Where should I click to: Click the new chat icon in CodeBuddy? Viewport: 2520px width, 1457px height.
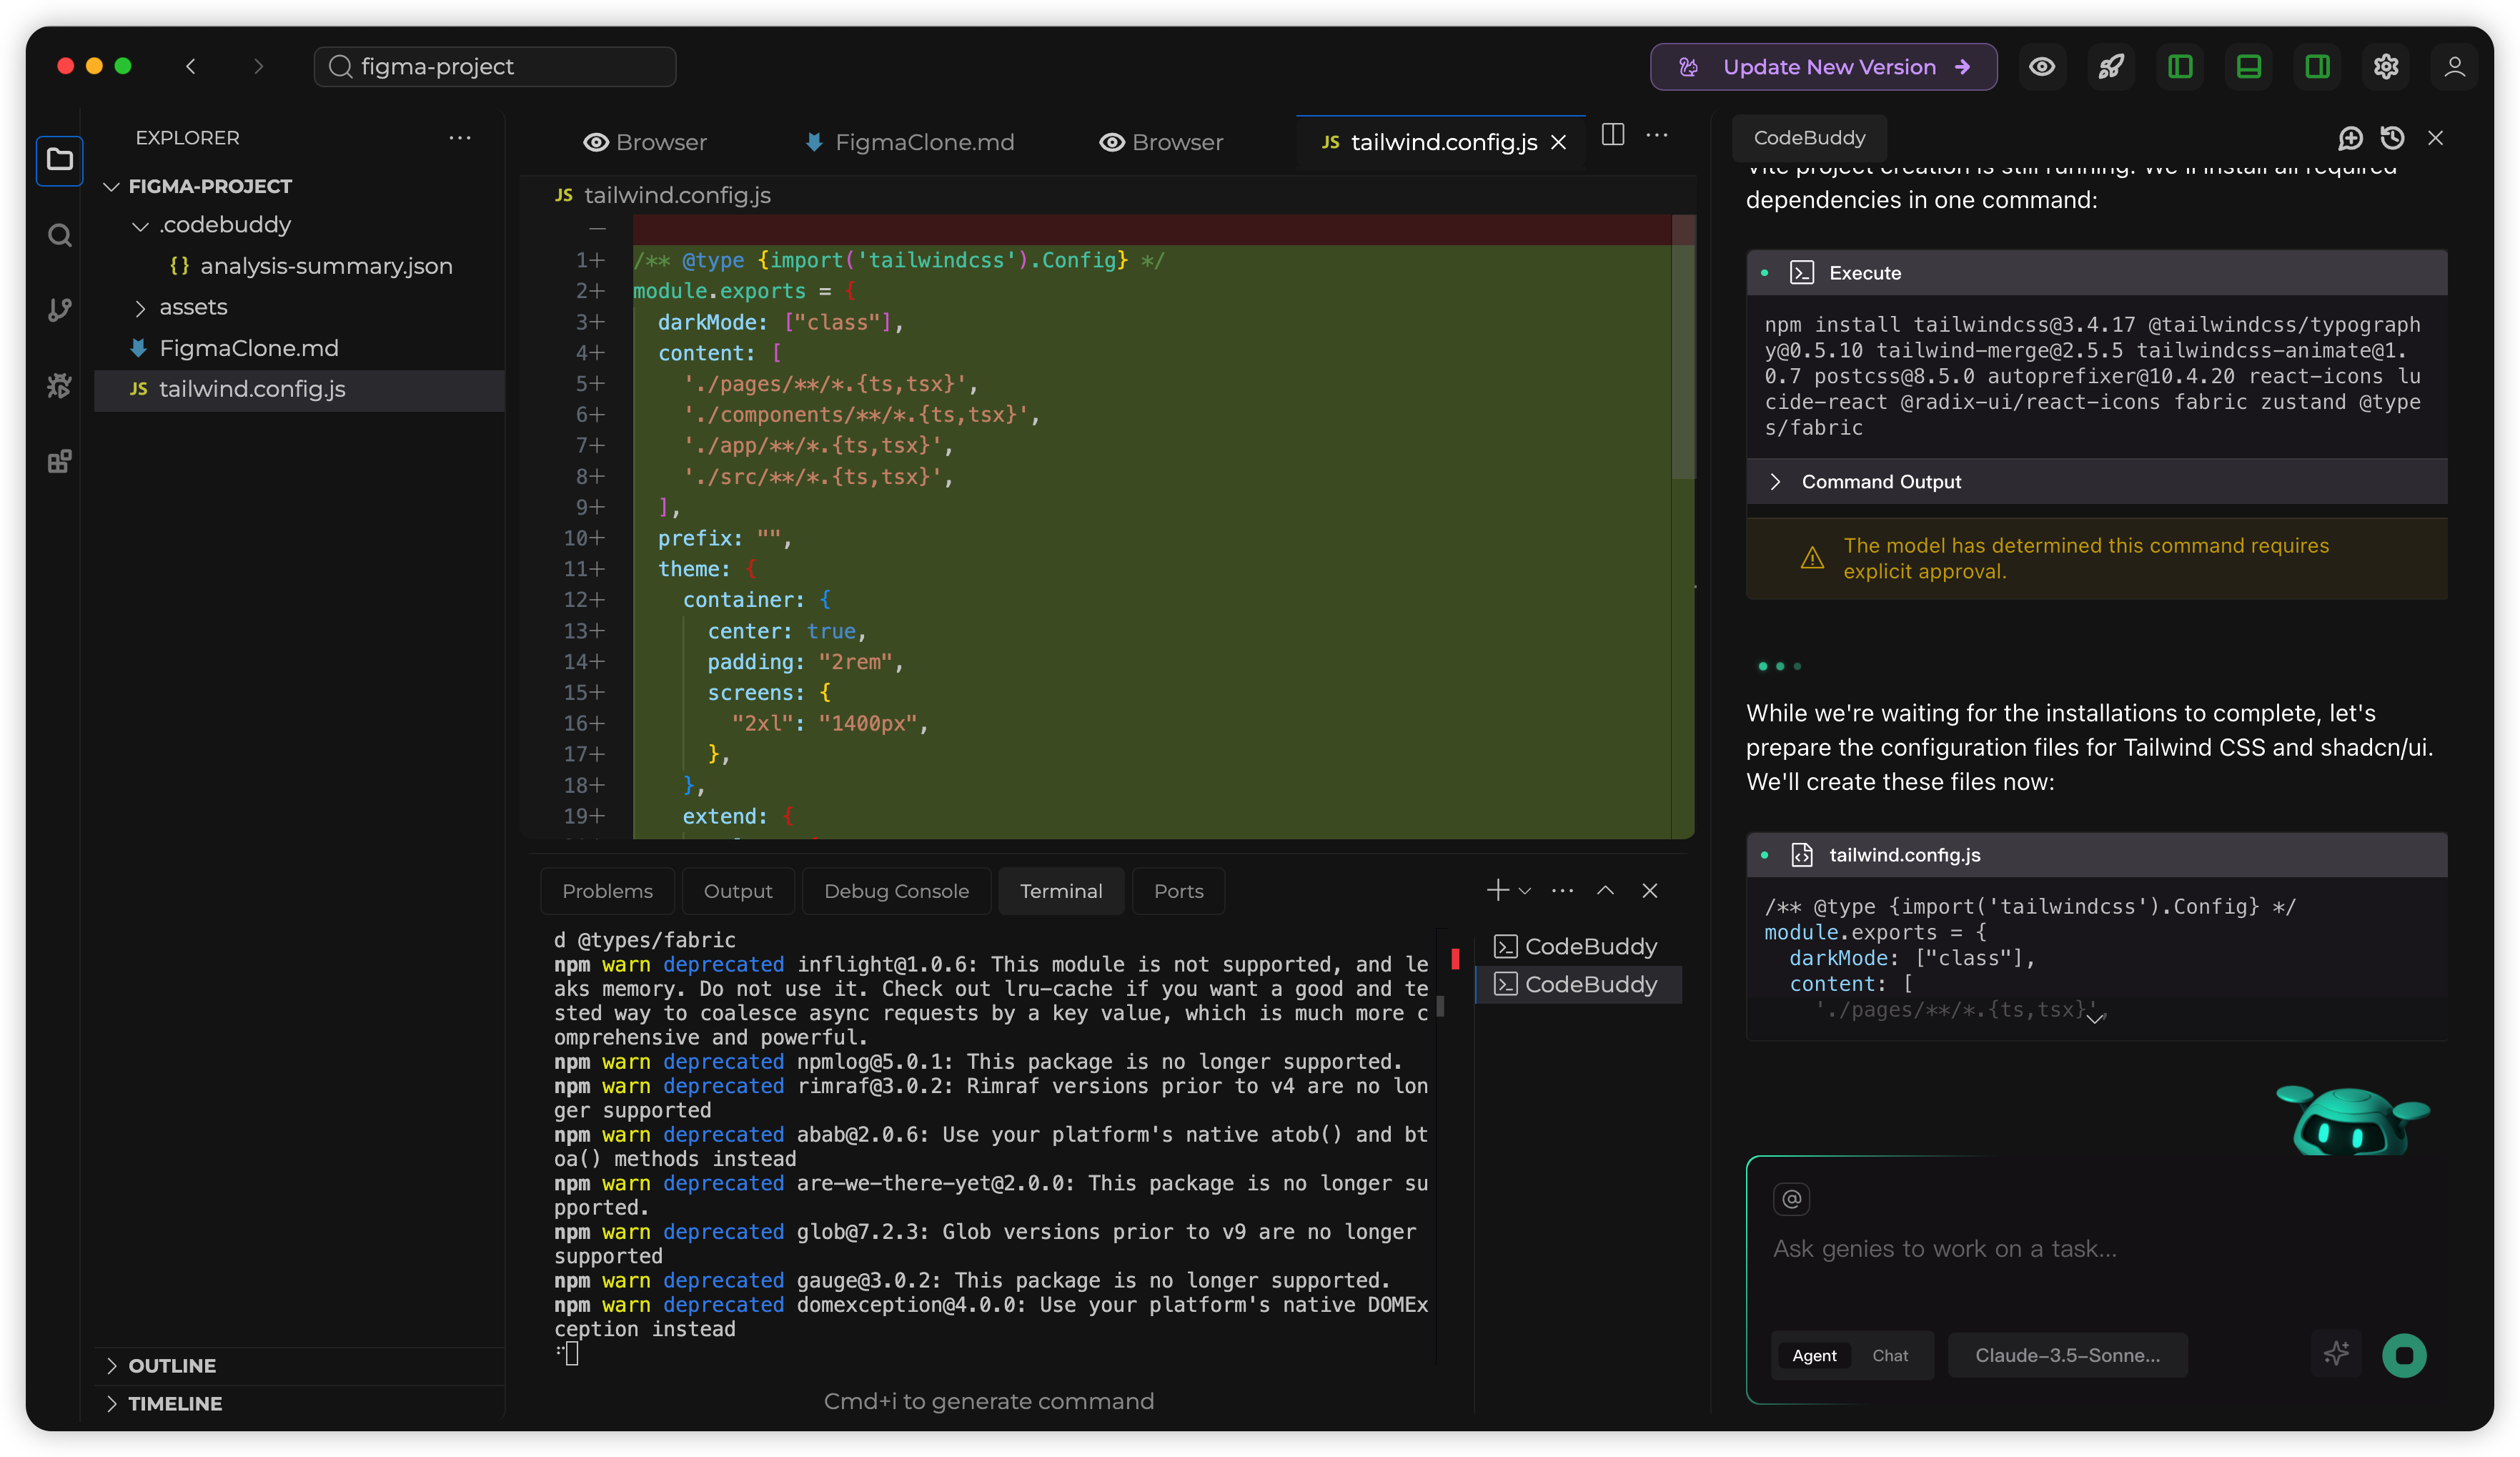(x=2350, y=138)
